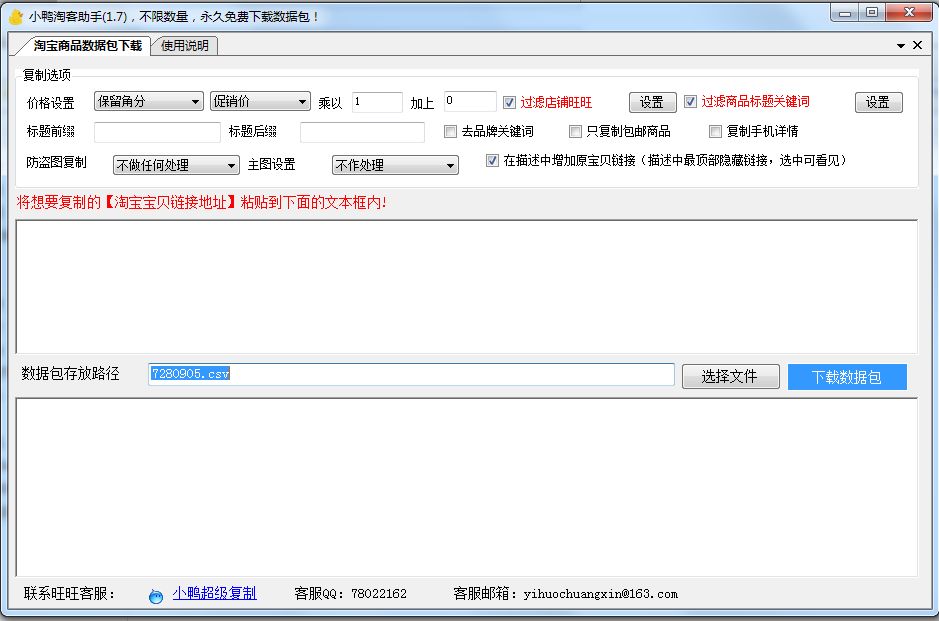Click the first 设置 button
The image size is (939, 621).
tap(652, 101)
